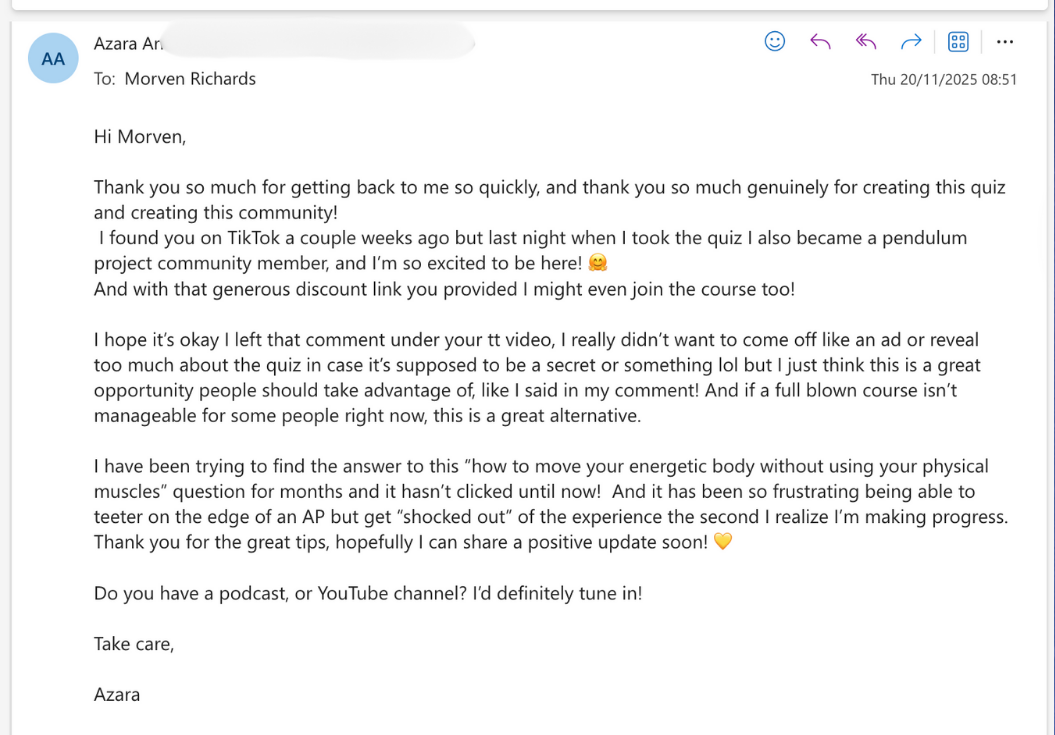
Task: Click the hugging face emoji in the message
Action: tap(598, 264)
